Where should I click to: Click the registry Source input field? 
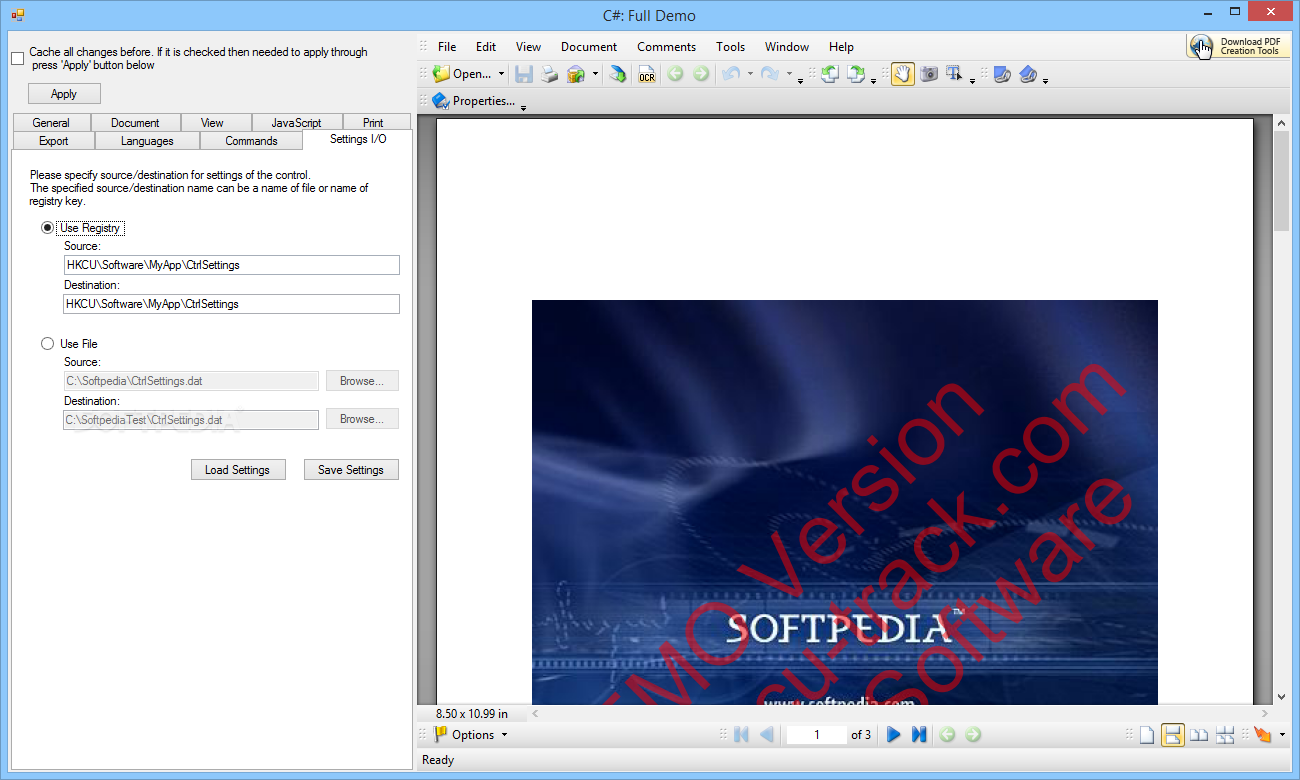click(231, 265)
